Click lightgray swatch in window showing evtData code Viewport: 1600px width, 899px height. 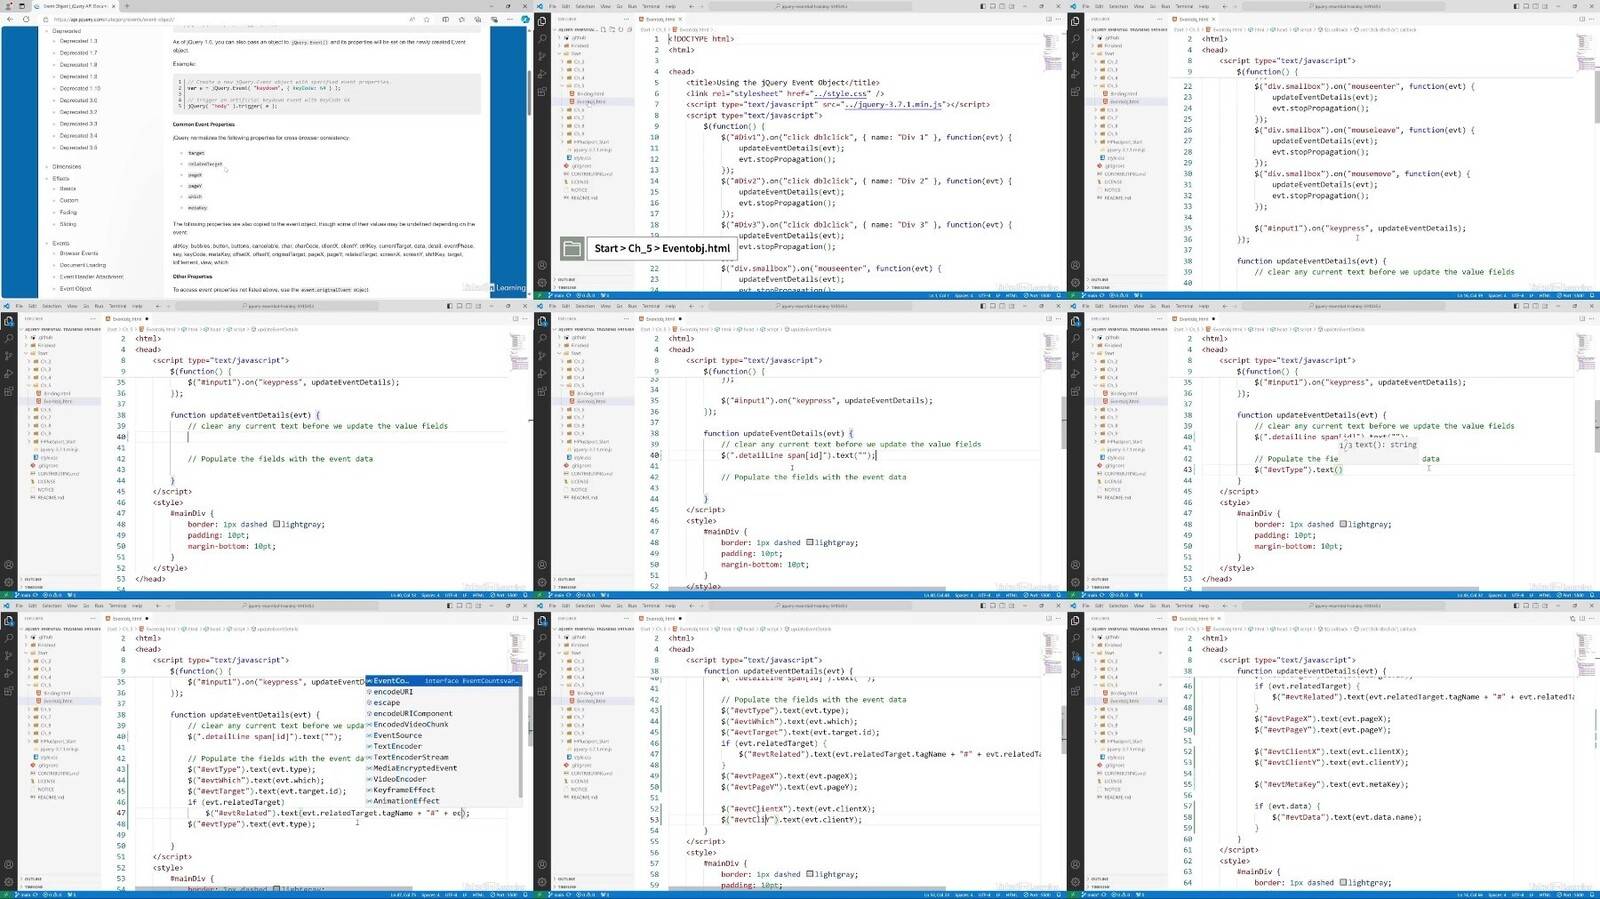1342,883
